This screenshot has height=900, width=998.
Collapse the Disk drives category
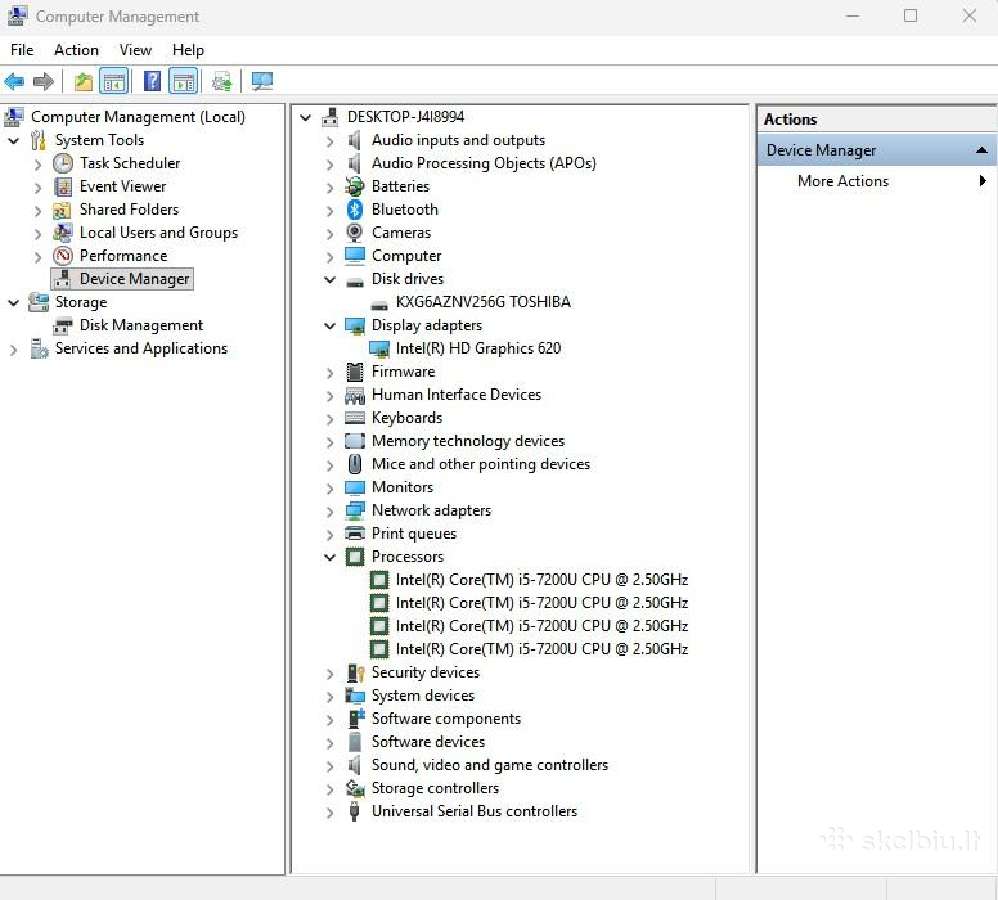coord(330,279)
